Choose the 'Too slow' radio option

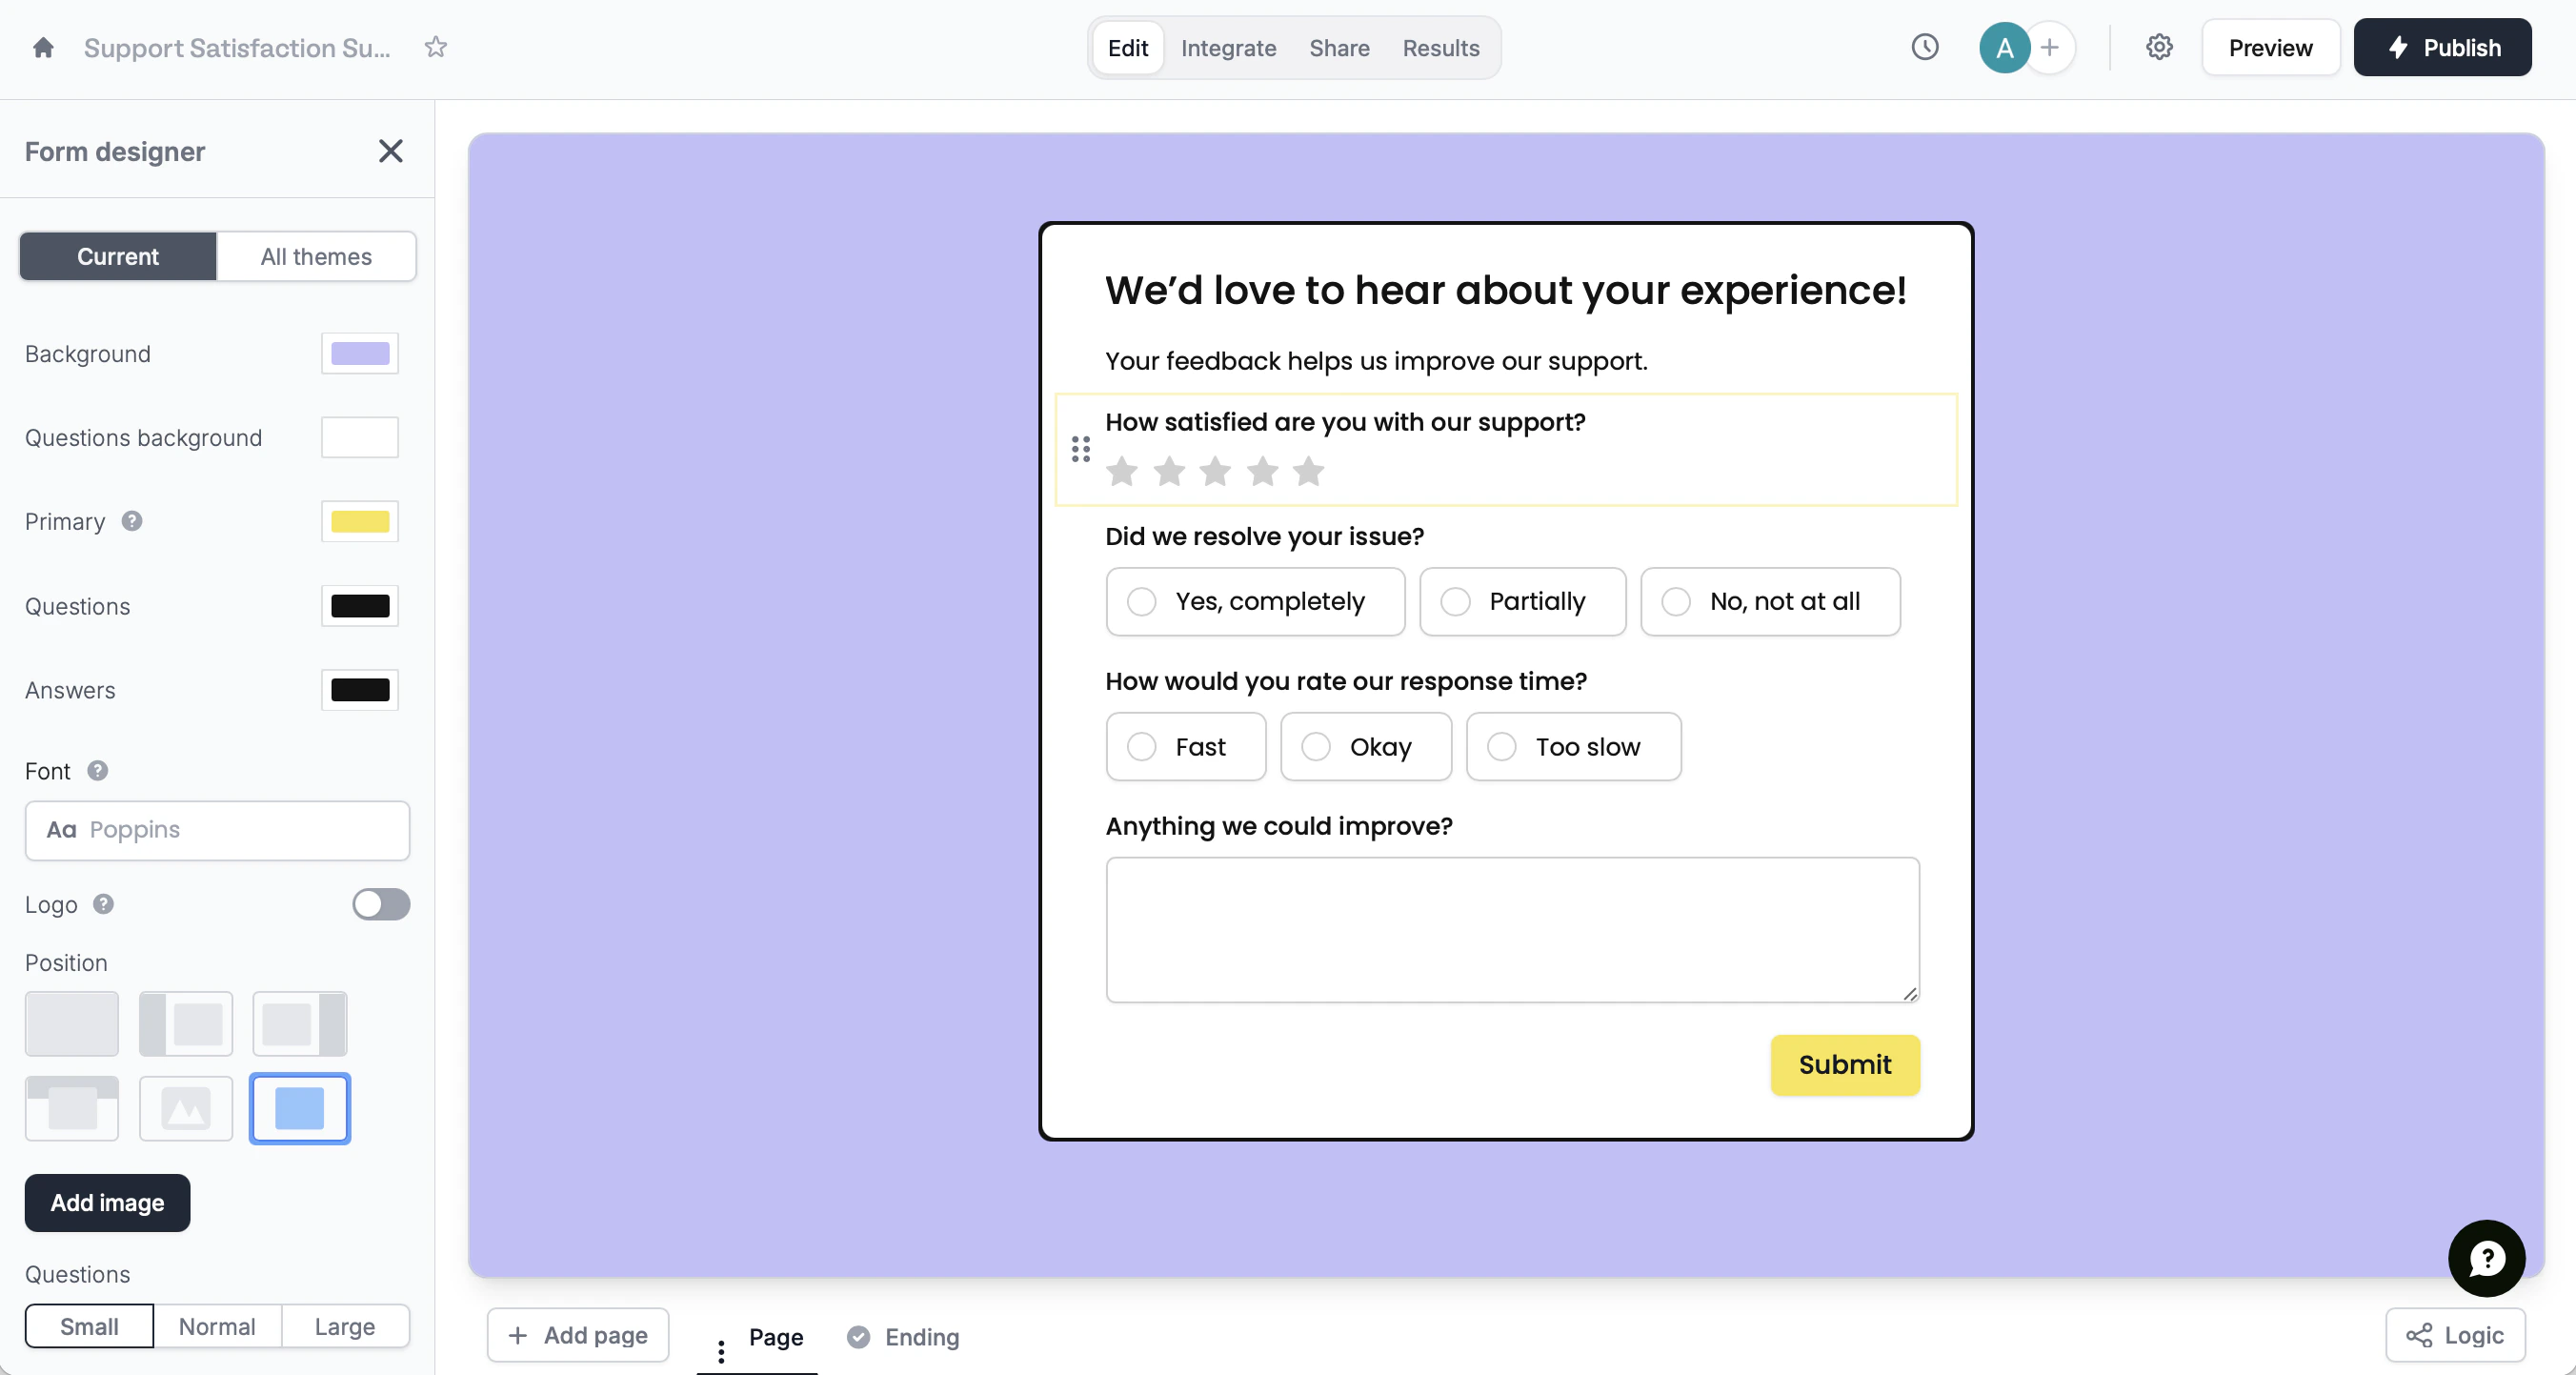point(1502,746)
